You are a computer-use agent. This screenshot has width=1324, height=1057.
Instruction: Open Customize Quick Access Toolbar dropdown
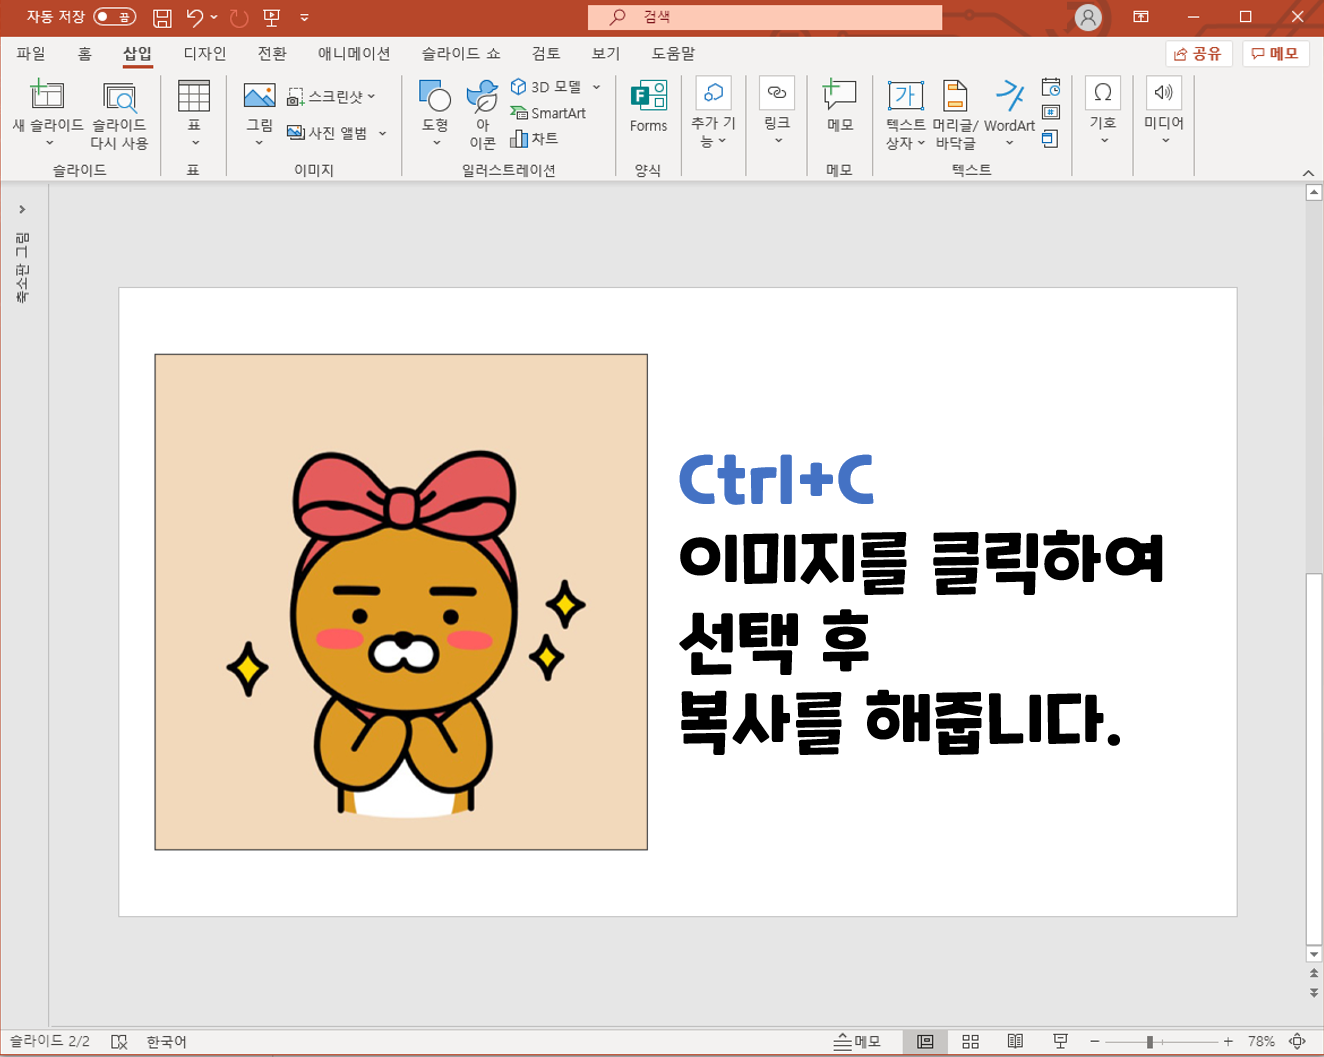point(304,17)
